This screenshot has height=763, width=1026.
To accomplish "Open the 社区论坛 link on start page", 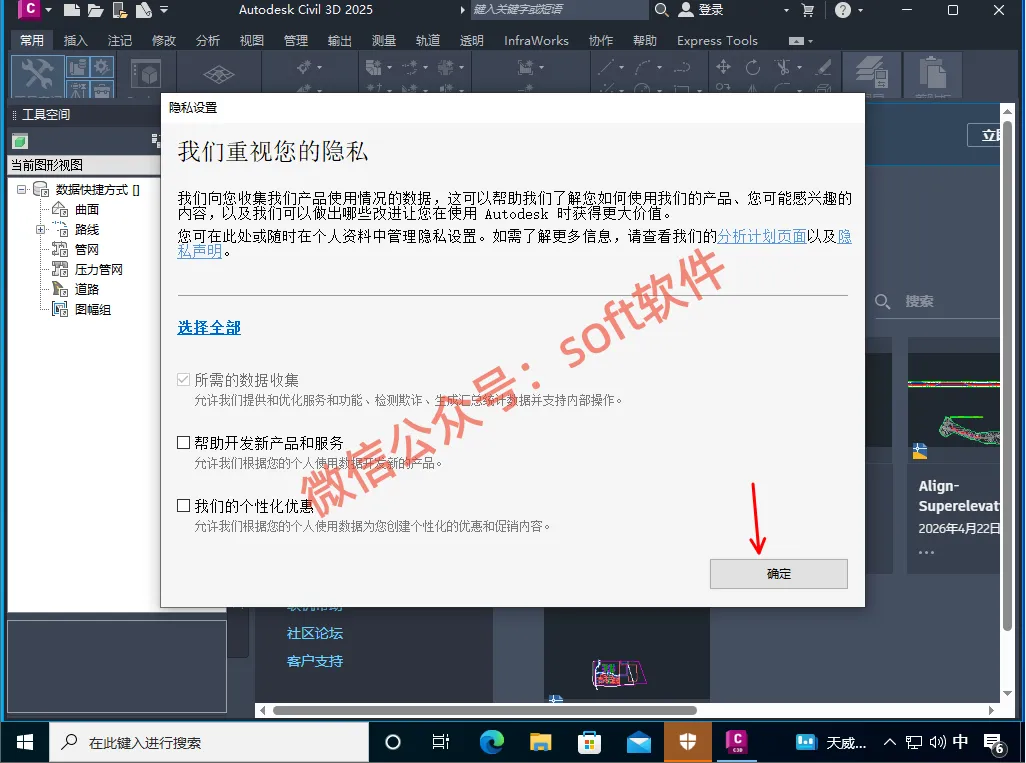I will tap(315, 633).
